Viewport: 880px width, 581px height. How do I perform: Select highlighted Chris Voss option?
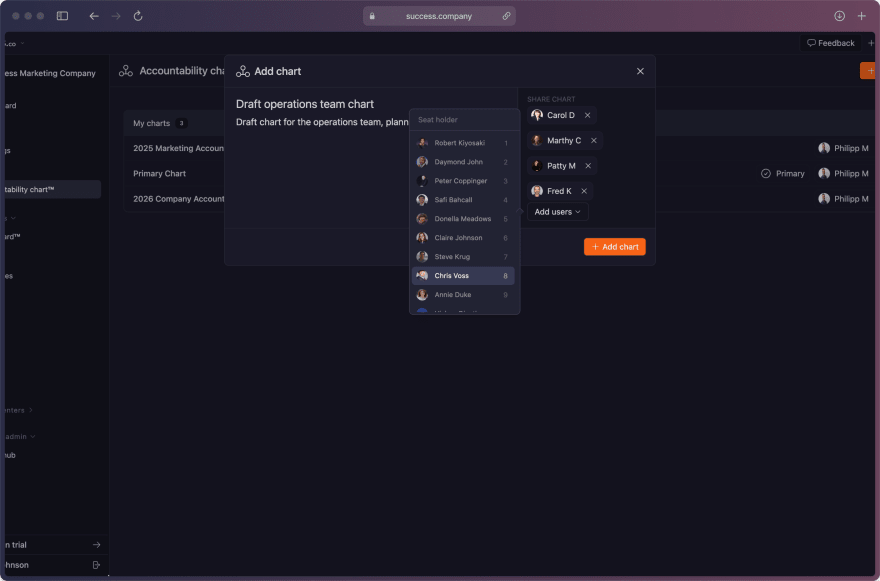point(463,276)
